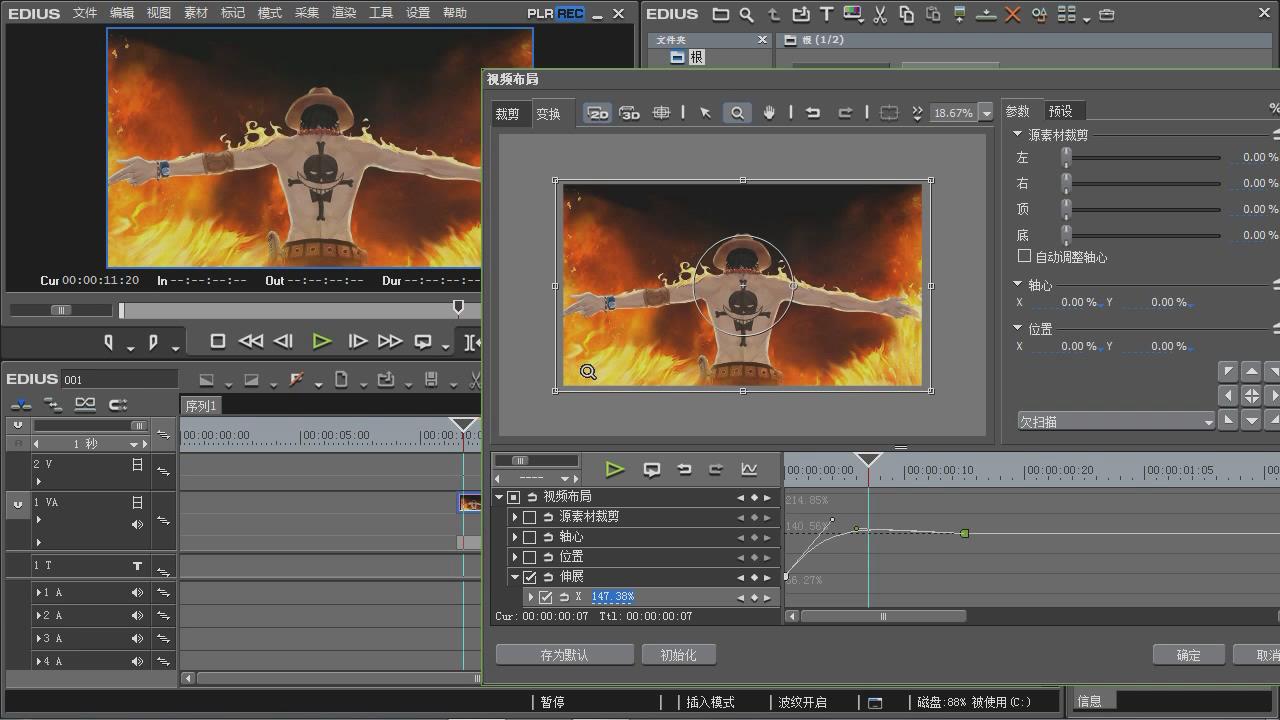1280x720 pixels.
Task: Mute the 2 A audio track speaker
Action: coord(137,616)
